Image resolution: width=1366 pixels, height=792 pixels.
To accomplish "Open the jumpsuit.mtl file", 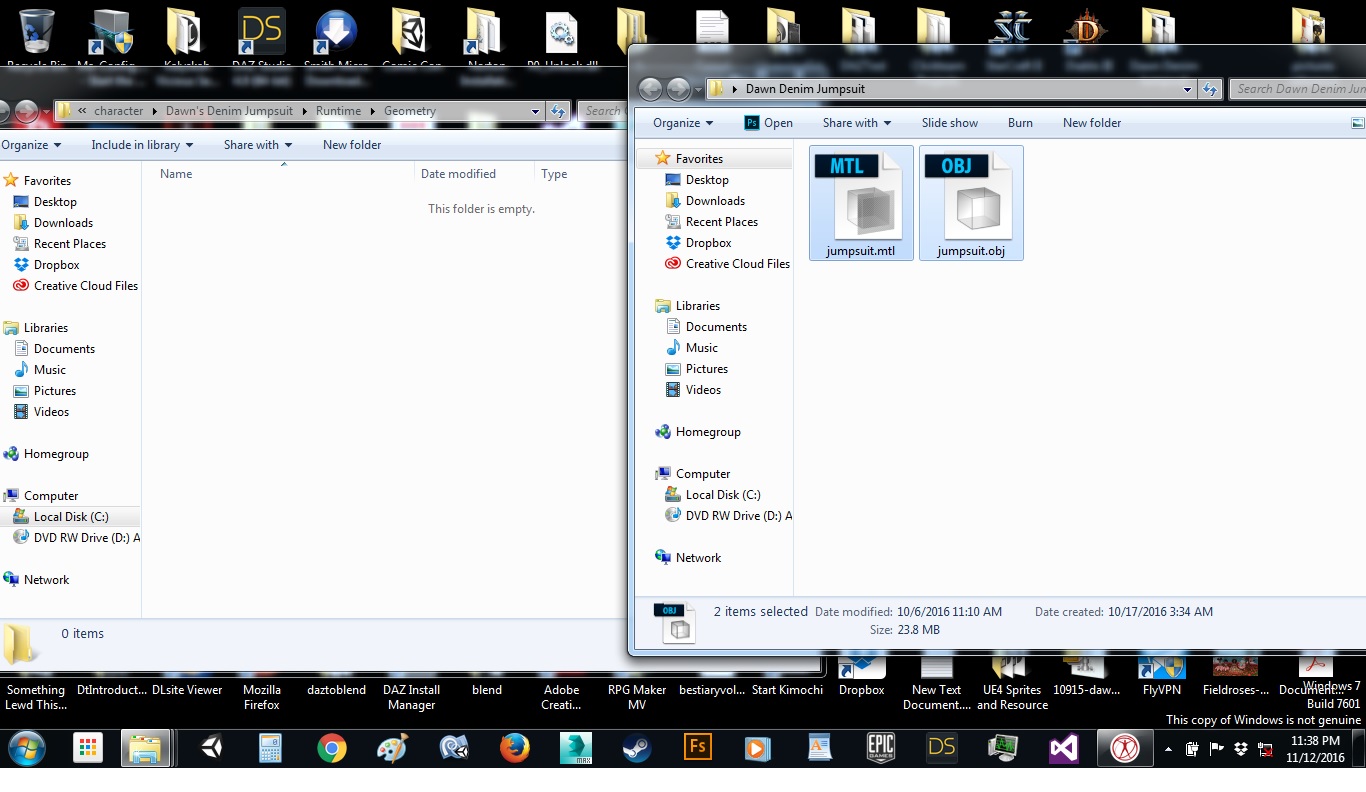I will [860, 204].
